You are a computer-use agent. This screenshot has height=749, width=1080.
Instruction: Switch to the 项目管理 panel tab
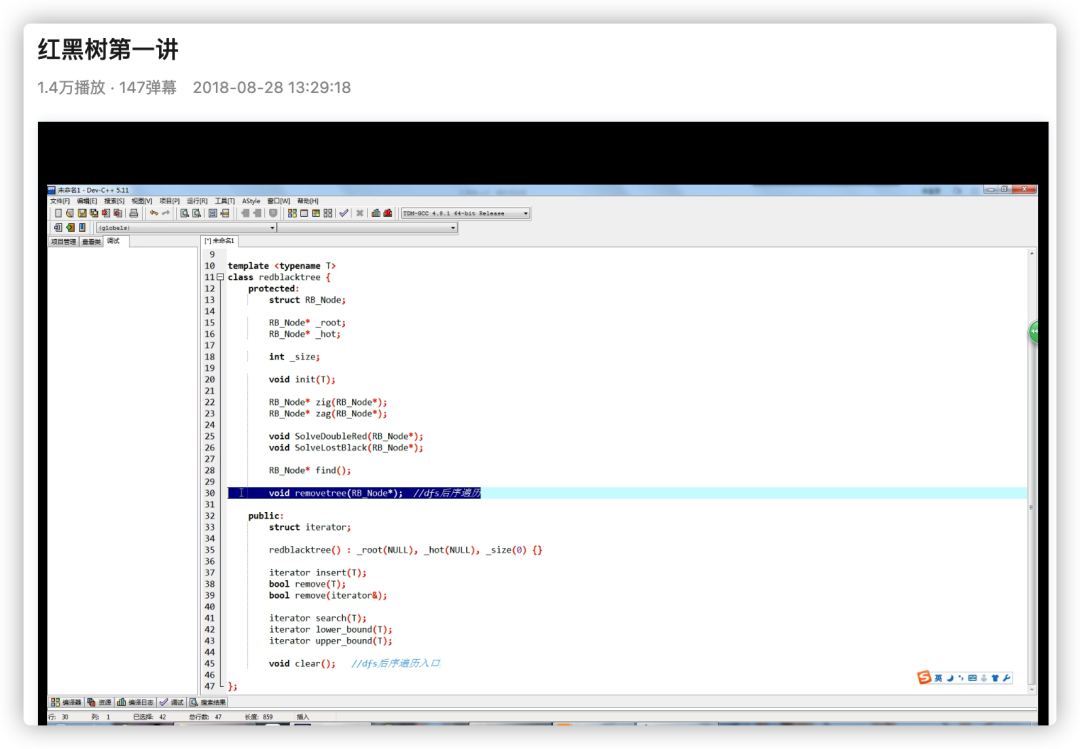coord(63,242)
